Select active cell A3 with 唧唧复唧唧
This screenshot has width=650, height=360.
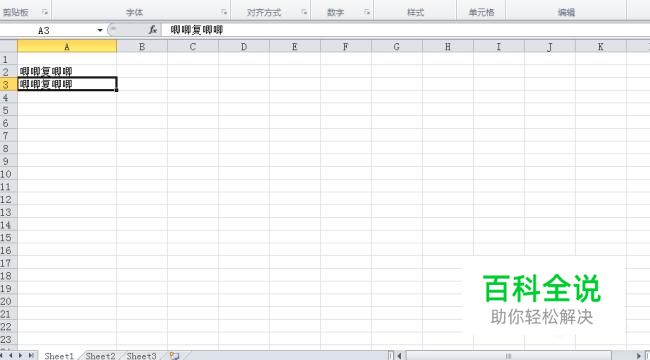(x=67, y=84)
